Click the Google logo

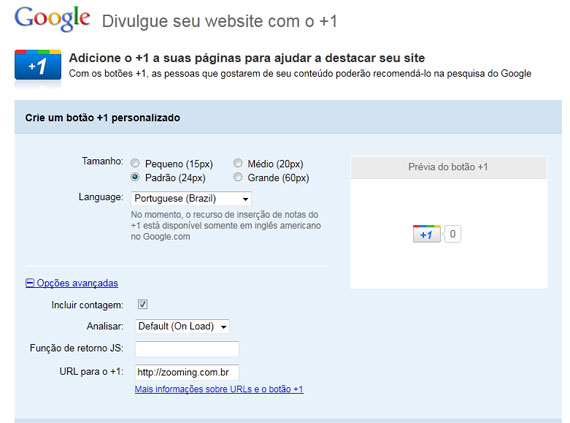click(x=52, y=19)
